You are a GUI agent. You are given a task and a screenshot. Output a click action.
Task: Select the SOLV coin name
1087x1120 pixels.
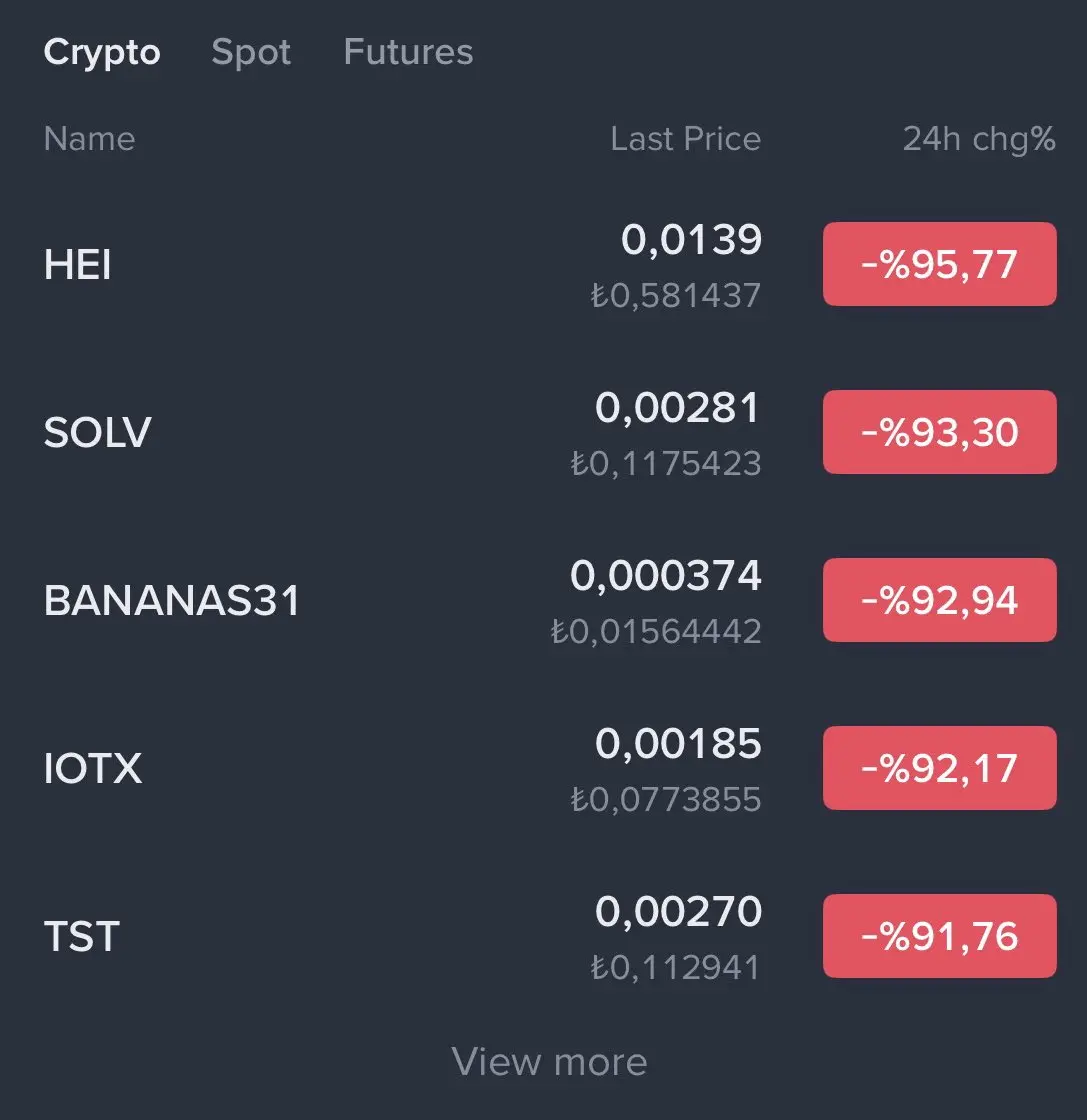(x=98, y=433)
